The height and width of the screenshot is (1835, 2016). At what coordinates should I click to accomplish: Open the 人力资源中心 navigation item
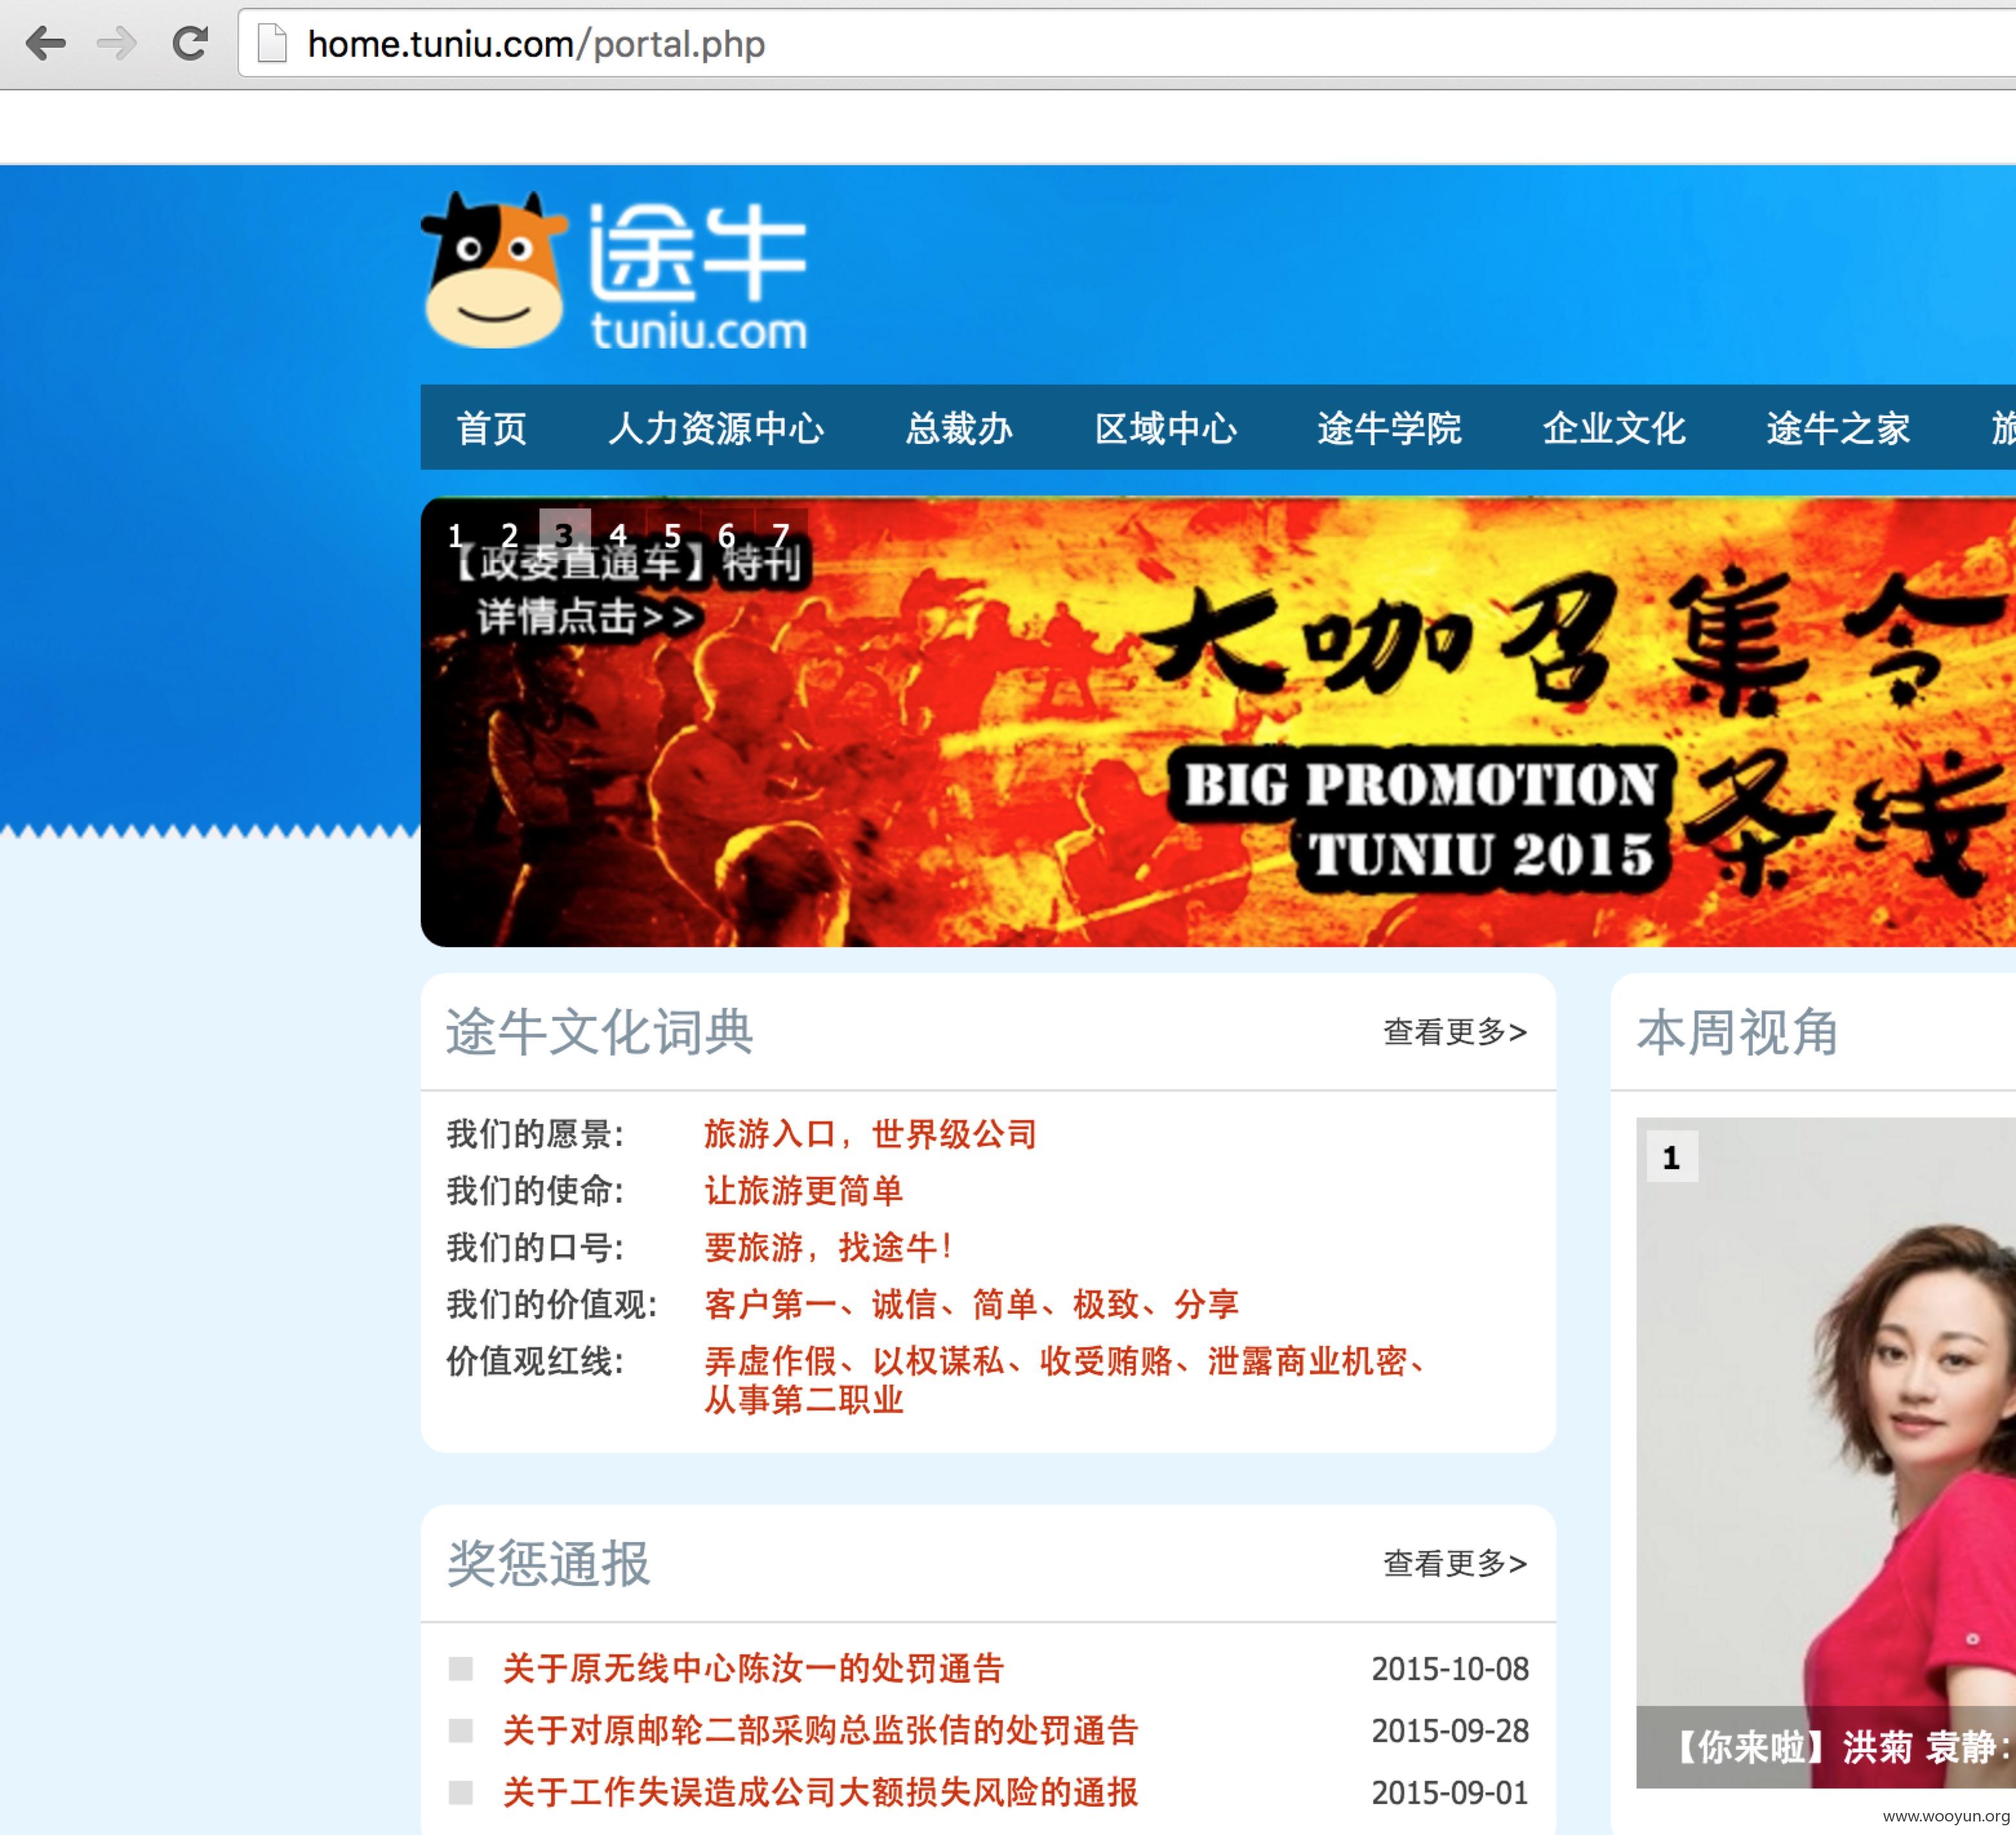[x=716, y=428]
